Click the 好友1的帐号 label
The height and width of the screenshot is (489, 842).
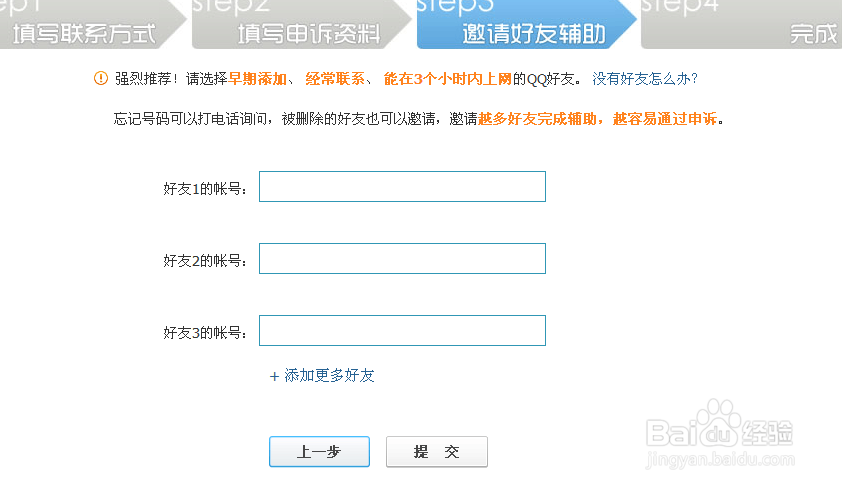206,188
